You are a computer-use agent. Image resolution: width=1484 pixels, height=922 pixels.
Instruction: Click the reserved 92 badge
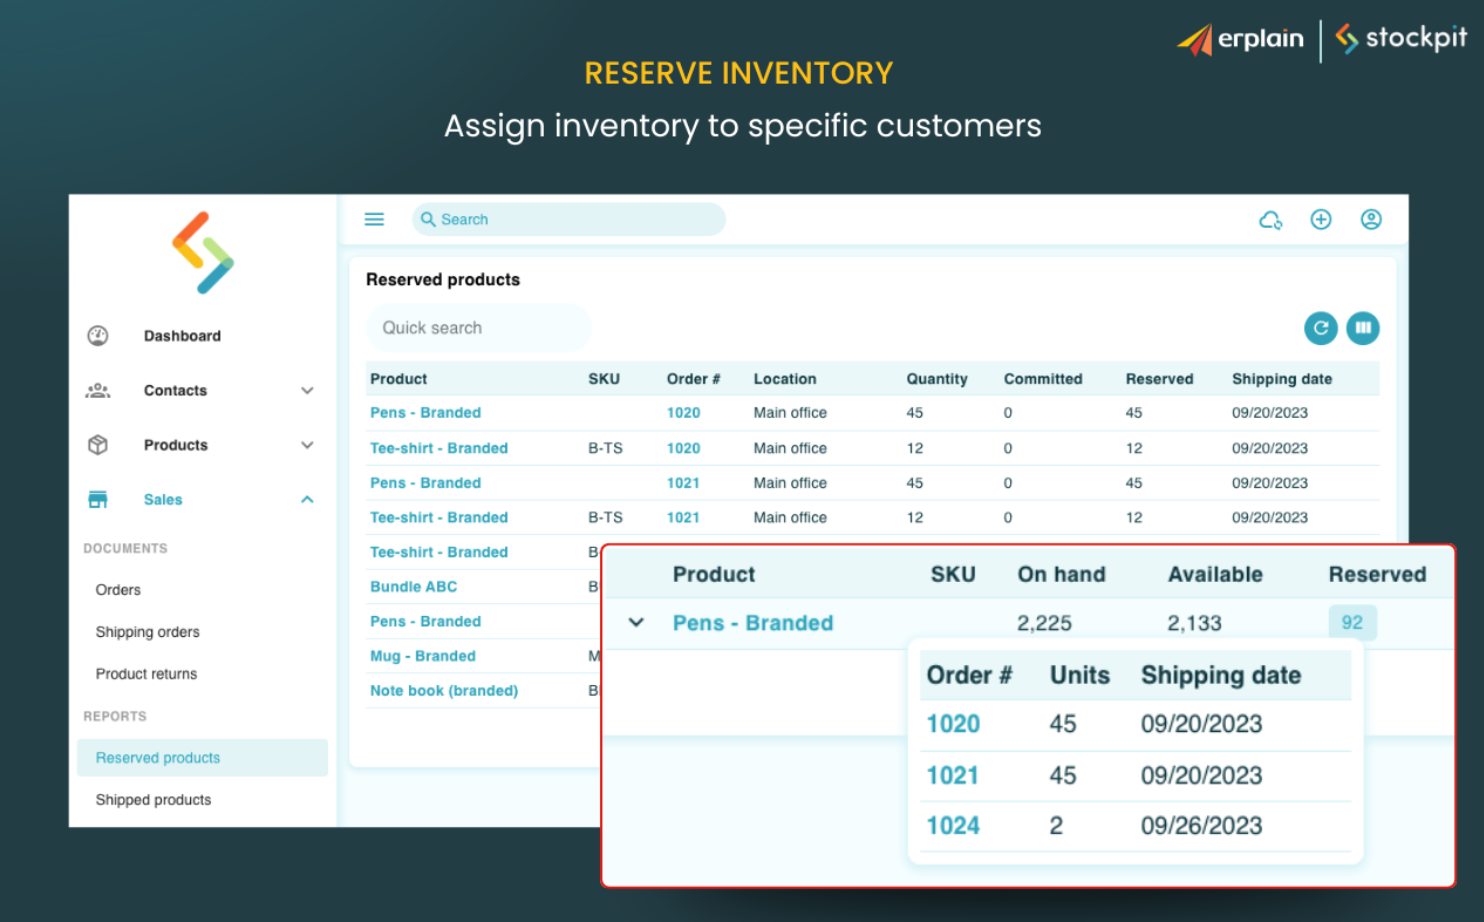pyautogui.click(x=1352, y=622)
